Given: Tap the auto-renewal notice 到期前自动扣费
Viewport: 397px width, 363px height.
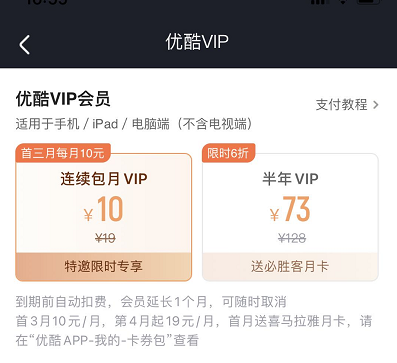Looking at the screenshot, I should (61, 302).
